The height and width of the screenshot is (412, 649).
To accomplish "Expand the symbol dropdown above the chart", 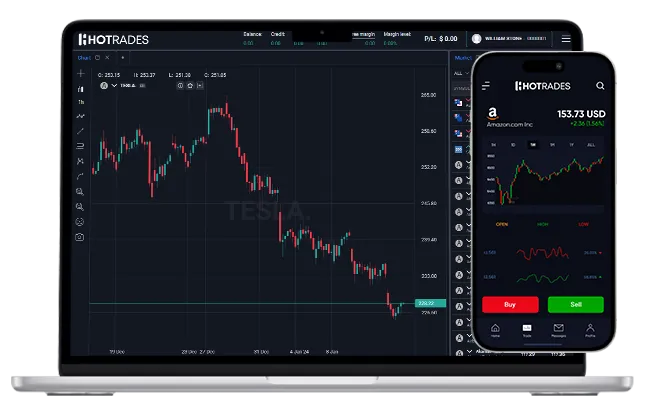I will point(114,86).
